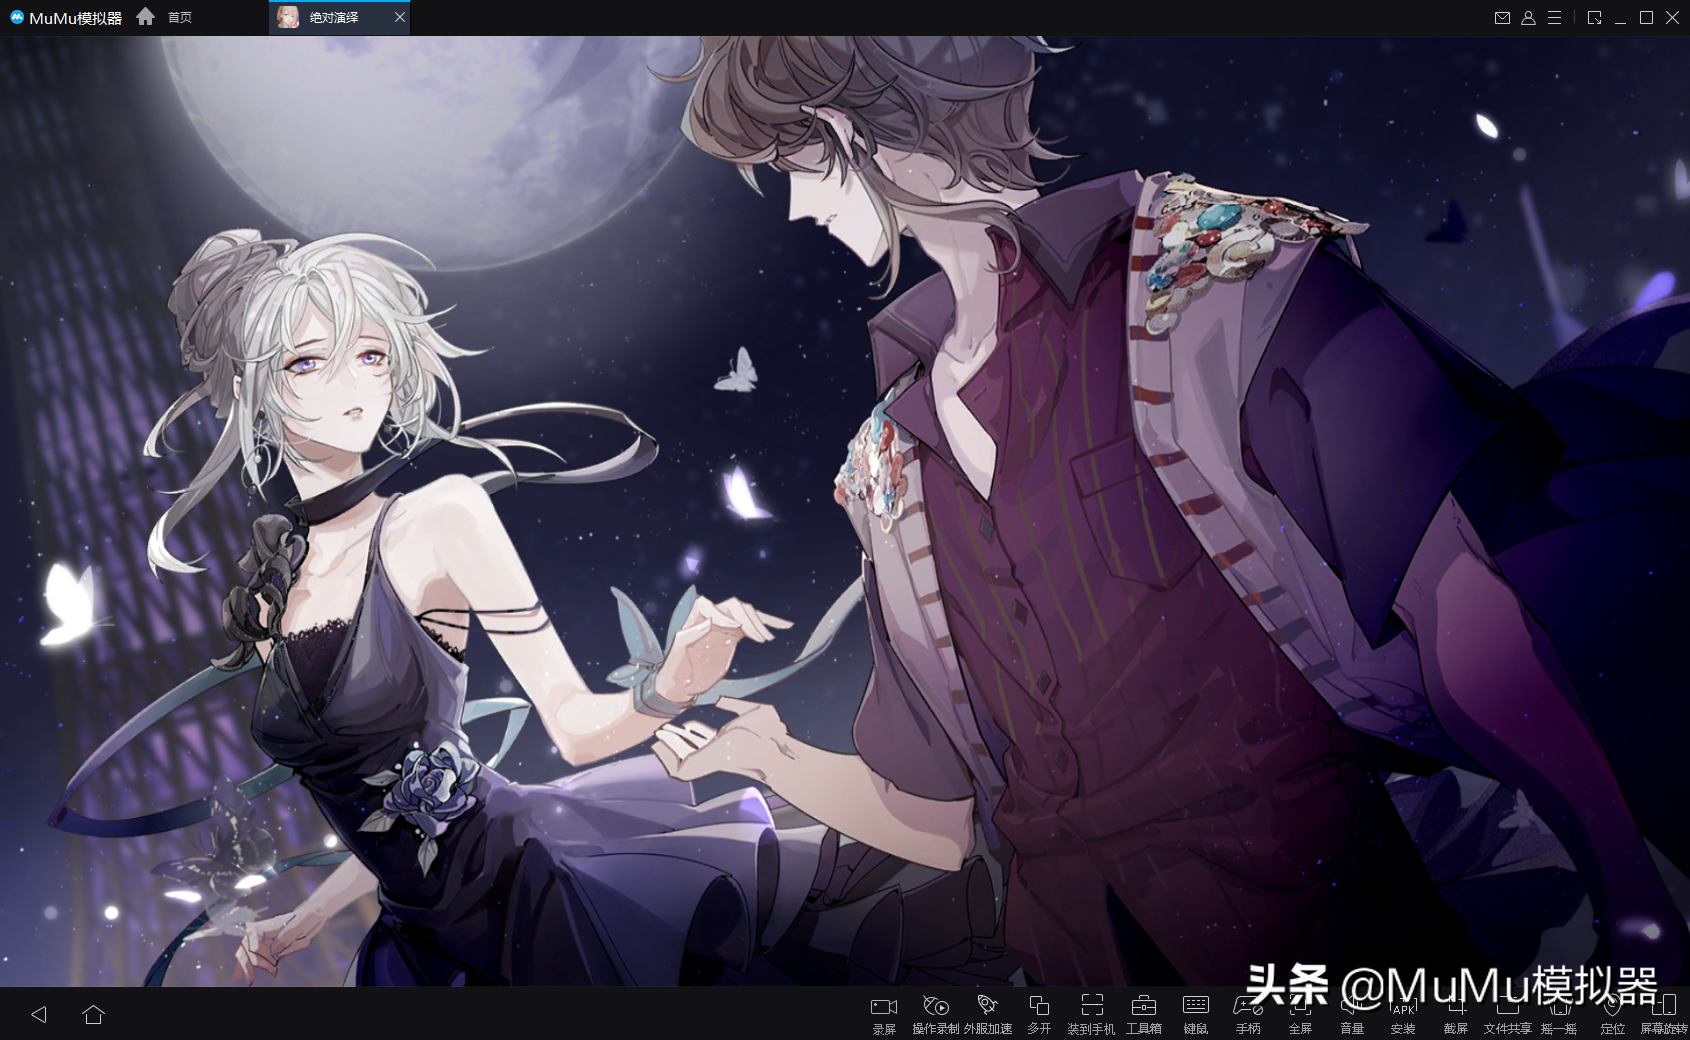Open the 工具箱 toolbox
Viewport: 1690px width, 1040px height.
click(x=1144, y=1014)
